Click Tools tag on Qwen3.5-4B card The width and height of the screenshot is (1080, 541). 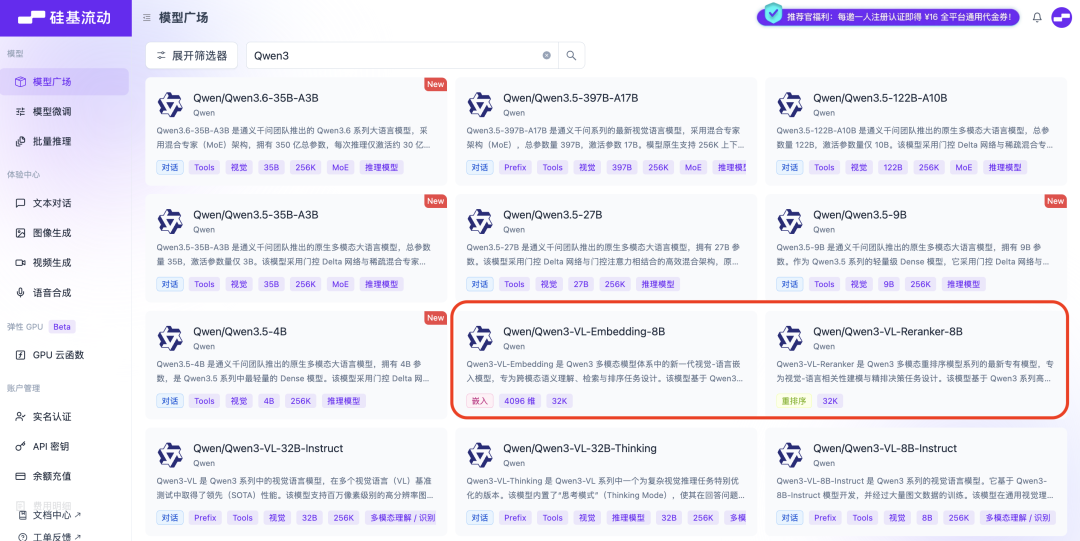205,400
